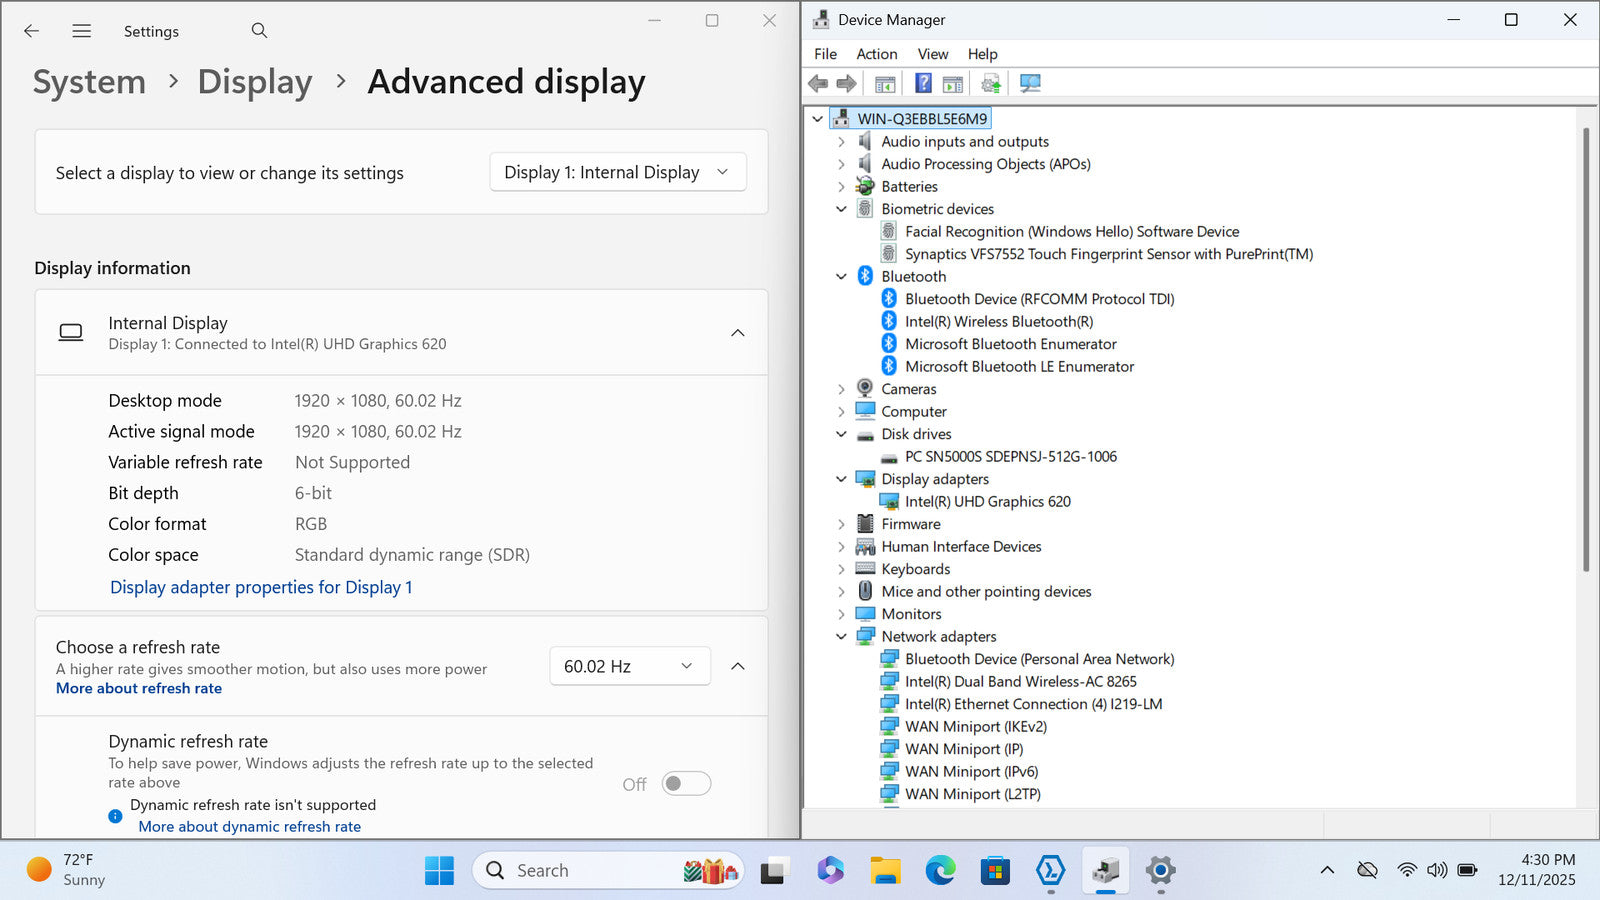
Task: Click the Settings hamburger navigation icon
Action: 82,31
